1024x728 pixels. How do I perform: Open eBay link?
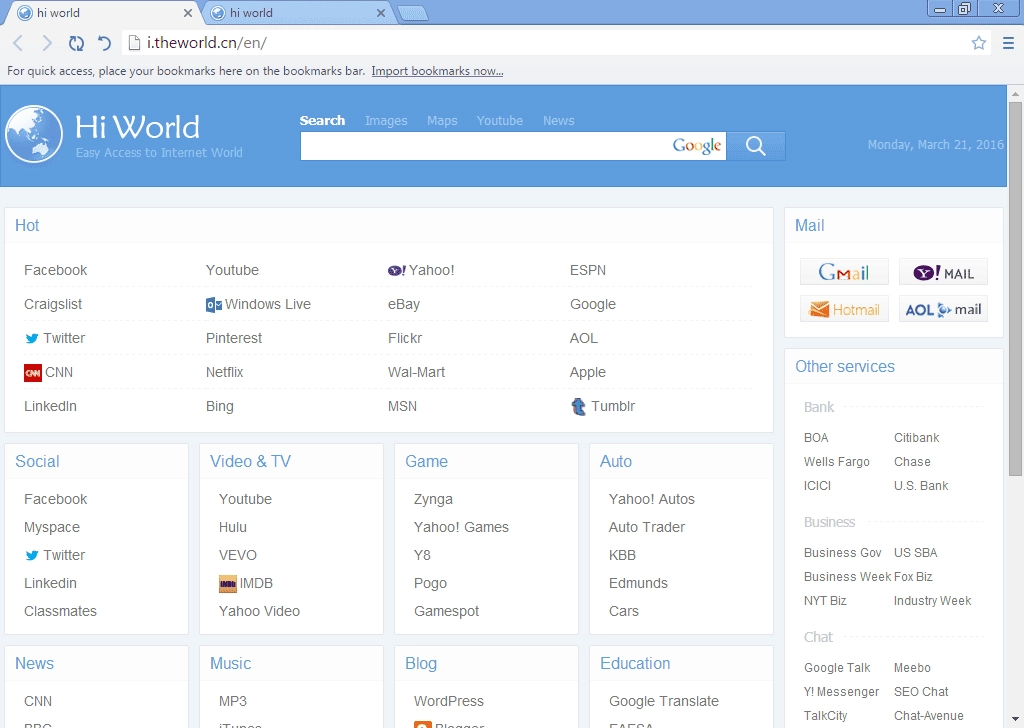pyautogui.click(x=404, y=304)
